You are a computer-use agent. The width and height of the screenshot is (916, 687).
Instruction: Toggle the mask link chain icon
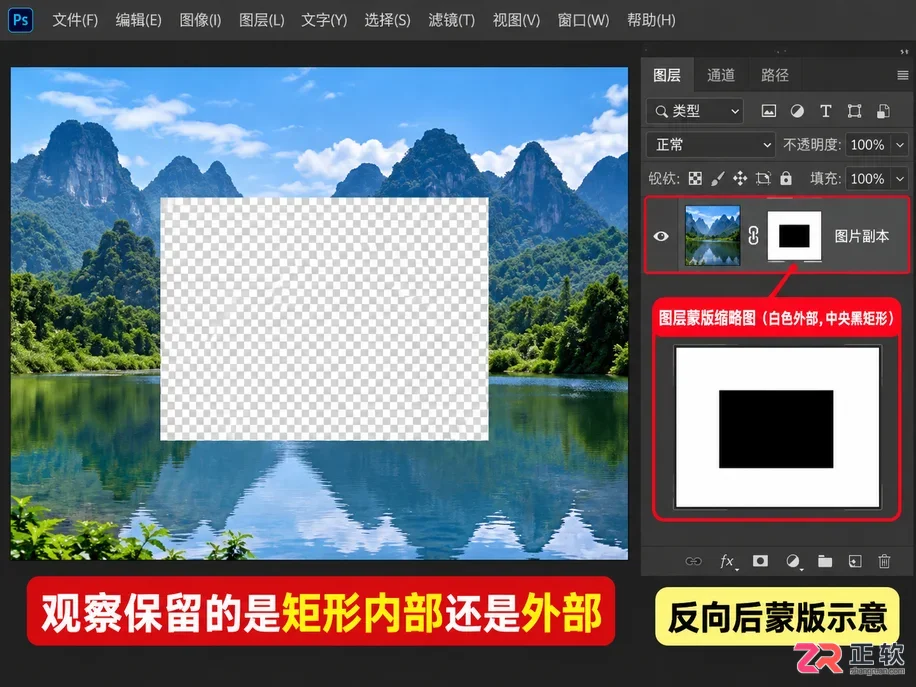pos(754,235)
